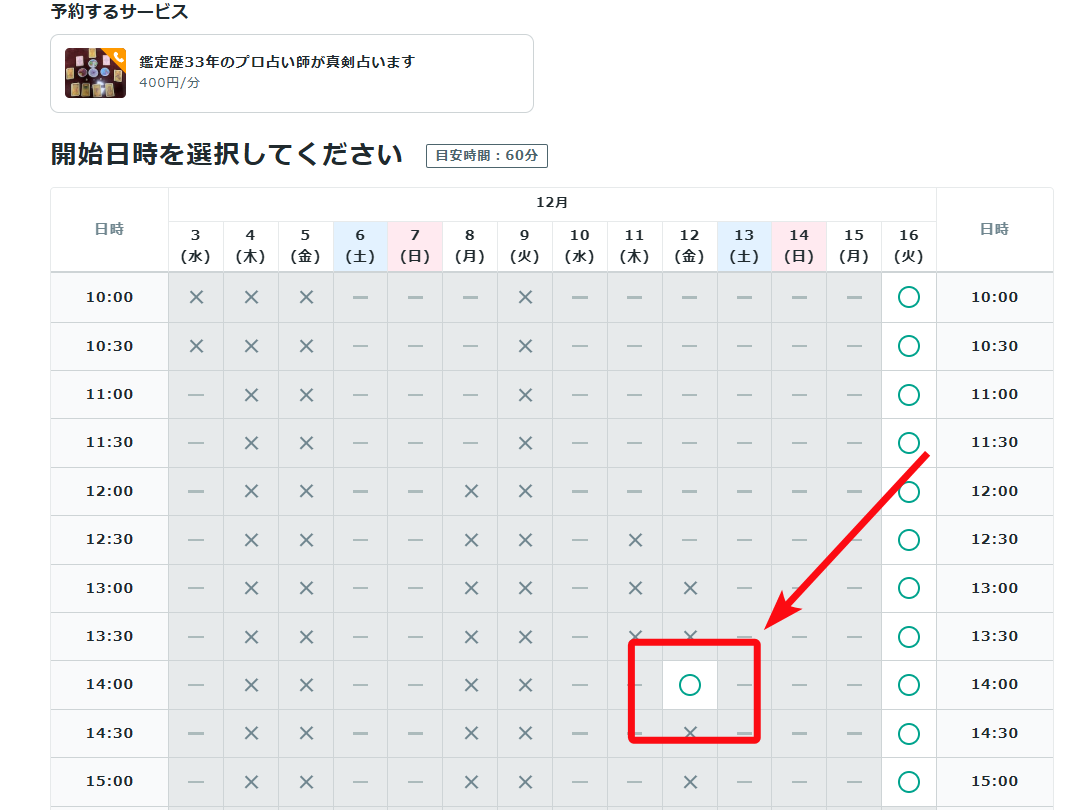
Task: Choose the 13:00 open slot on the 16th
Action: coord(908,588)
